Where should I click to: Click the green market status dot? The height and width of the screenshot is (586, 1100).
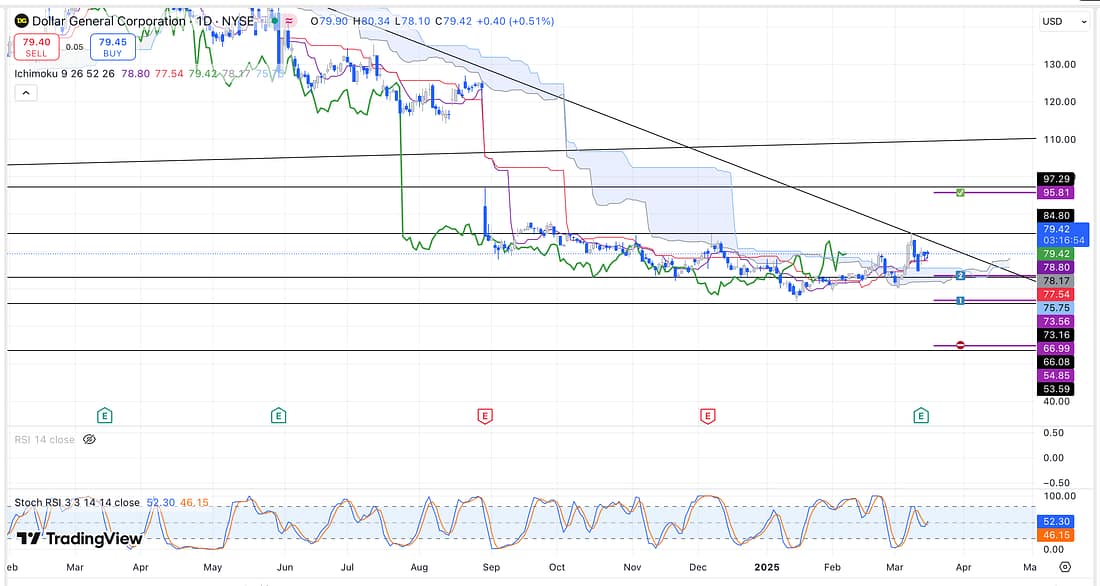273,20
